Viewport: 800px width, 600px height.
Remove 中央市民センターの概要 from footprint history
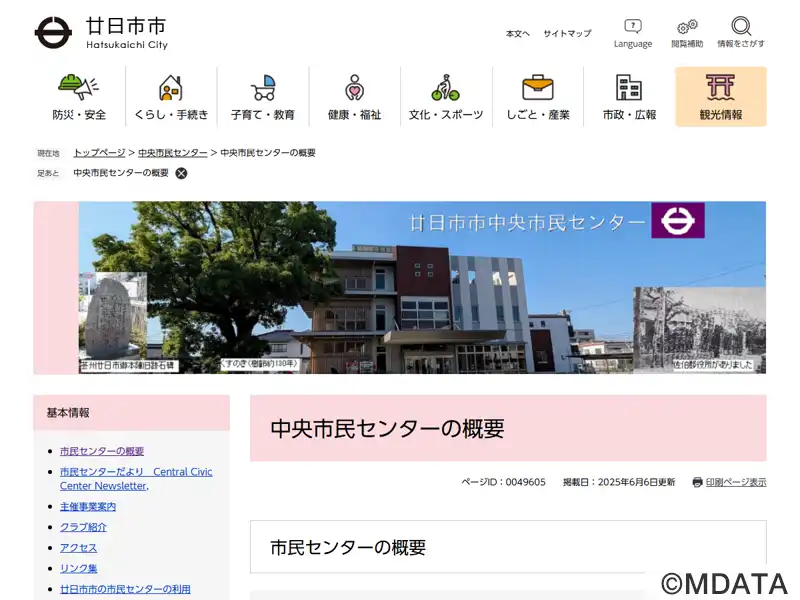(x=181, y=173)
